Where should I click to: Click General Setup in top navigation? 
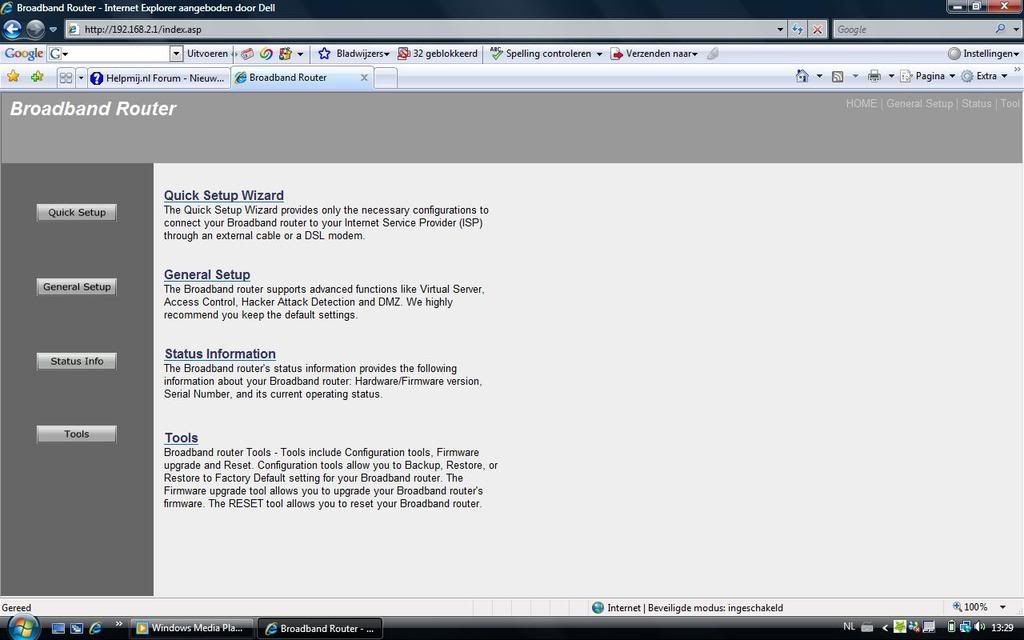(x=919, y=104)
